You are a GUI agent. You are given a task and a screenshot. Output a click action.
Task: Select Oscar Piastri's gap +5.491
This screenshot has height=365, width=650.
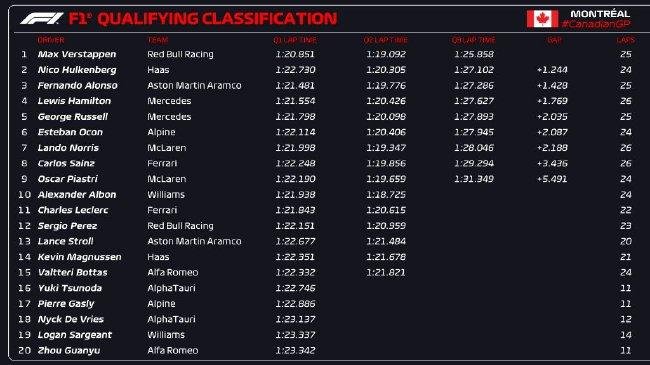552,179
